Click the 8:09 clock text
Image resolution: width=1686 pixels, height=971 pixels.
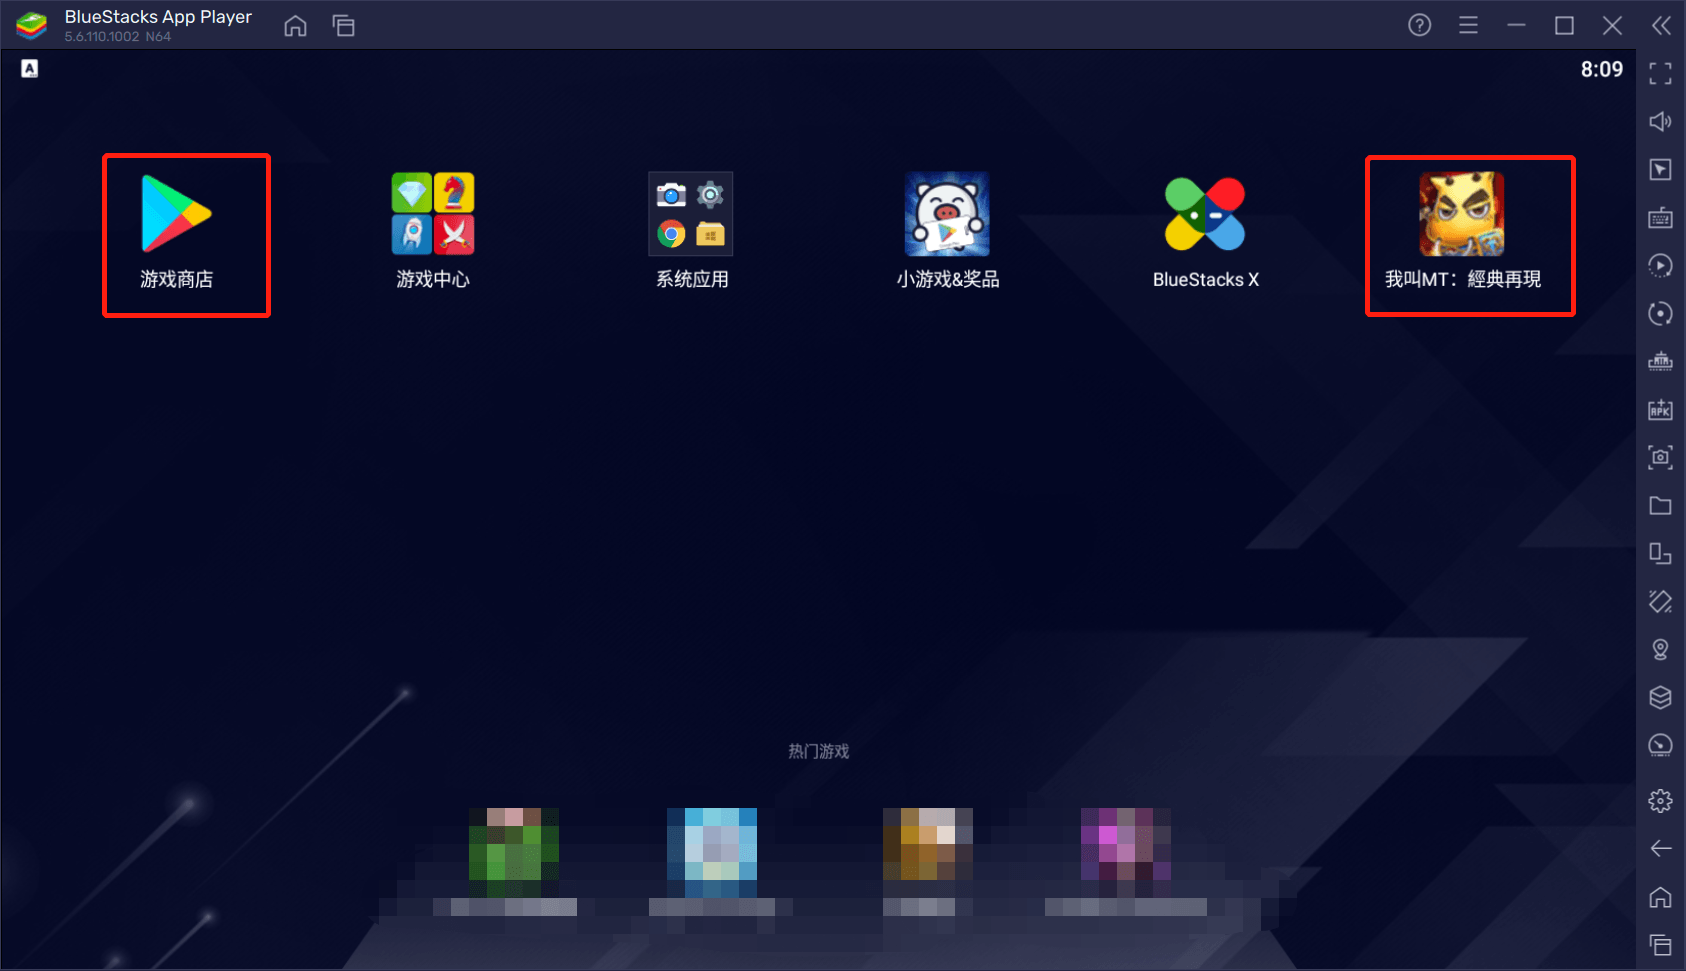[1601, 69]
